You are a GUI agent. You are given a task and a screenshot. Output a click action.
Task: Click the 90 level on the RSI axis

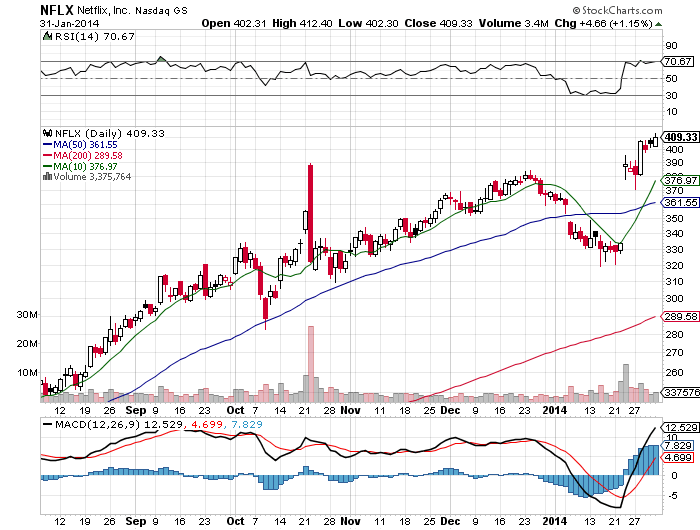pyautogui.click(x=671, y=46)
